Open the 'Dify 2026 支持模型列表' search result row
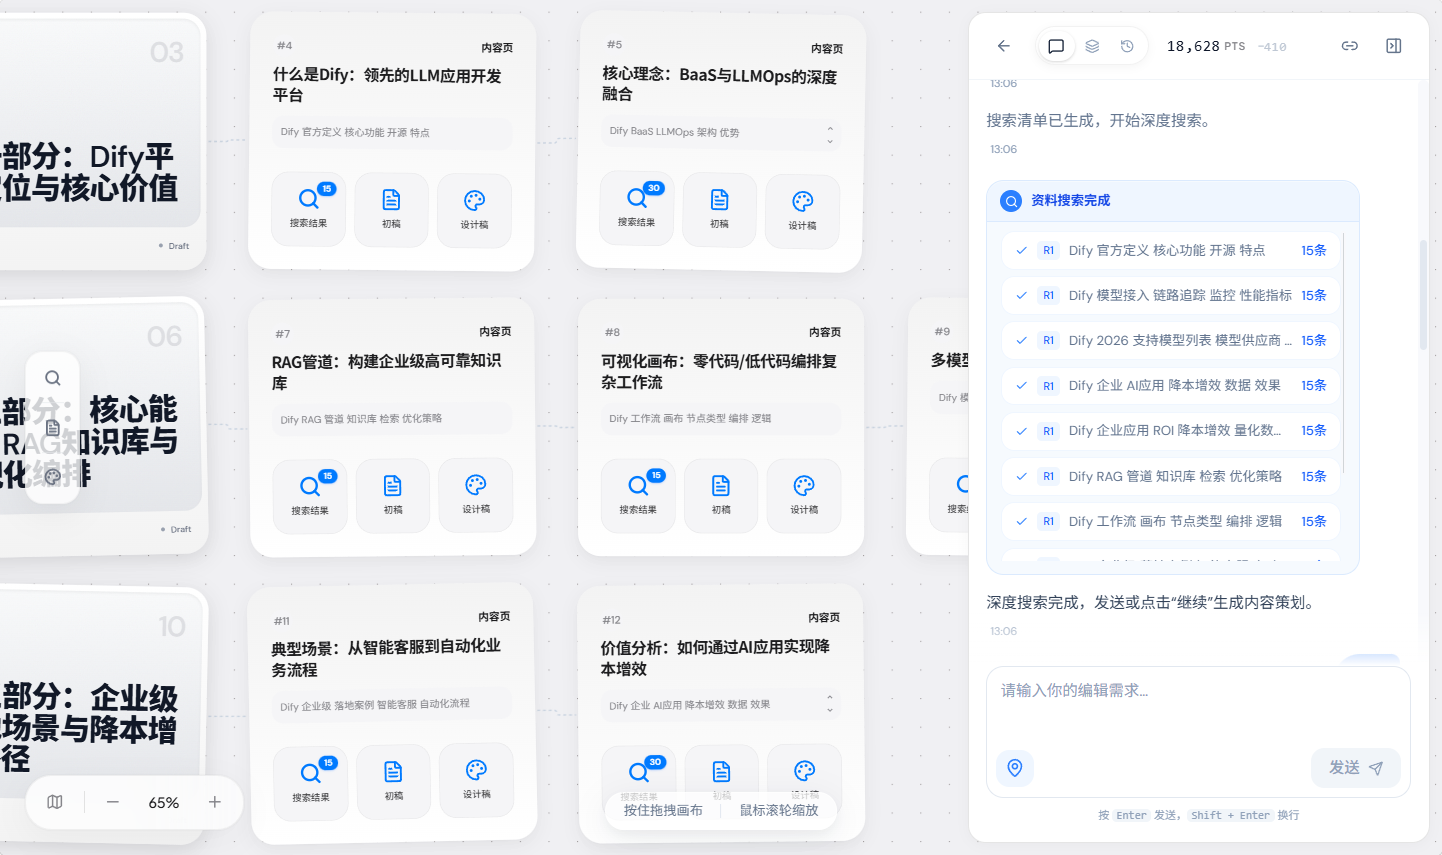The height and width of the screenshot is (855, 1442). coord(1171,340)
